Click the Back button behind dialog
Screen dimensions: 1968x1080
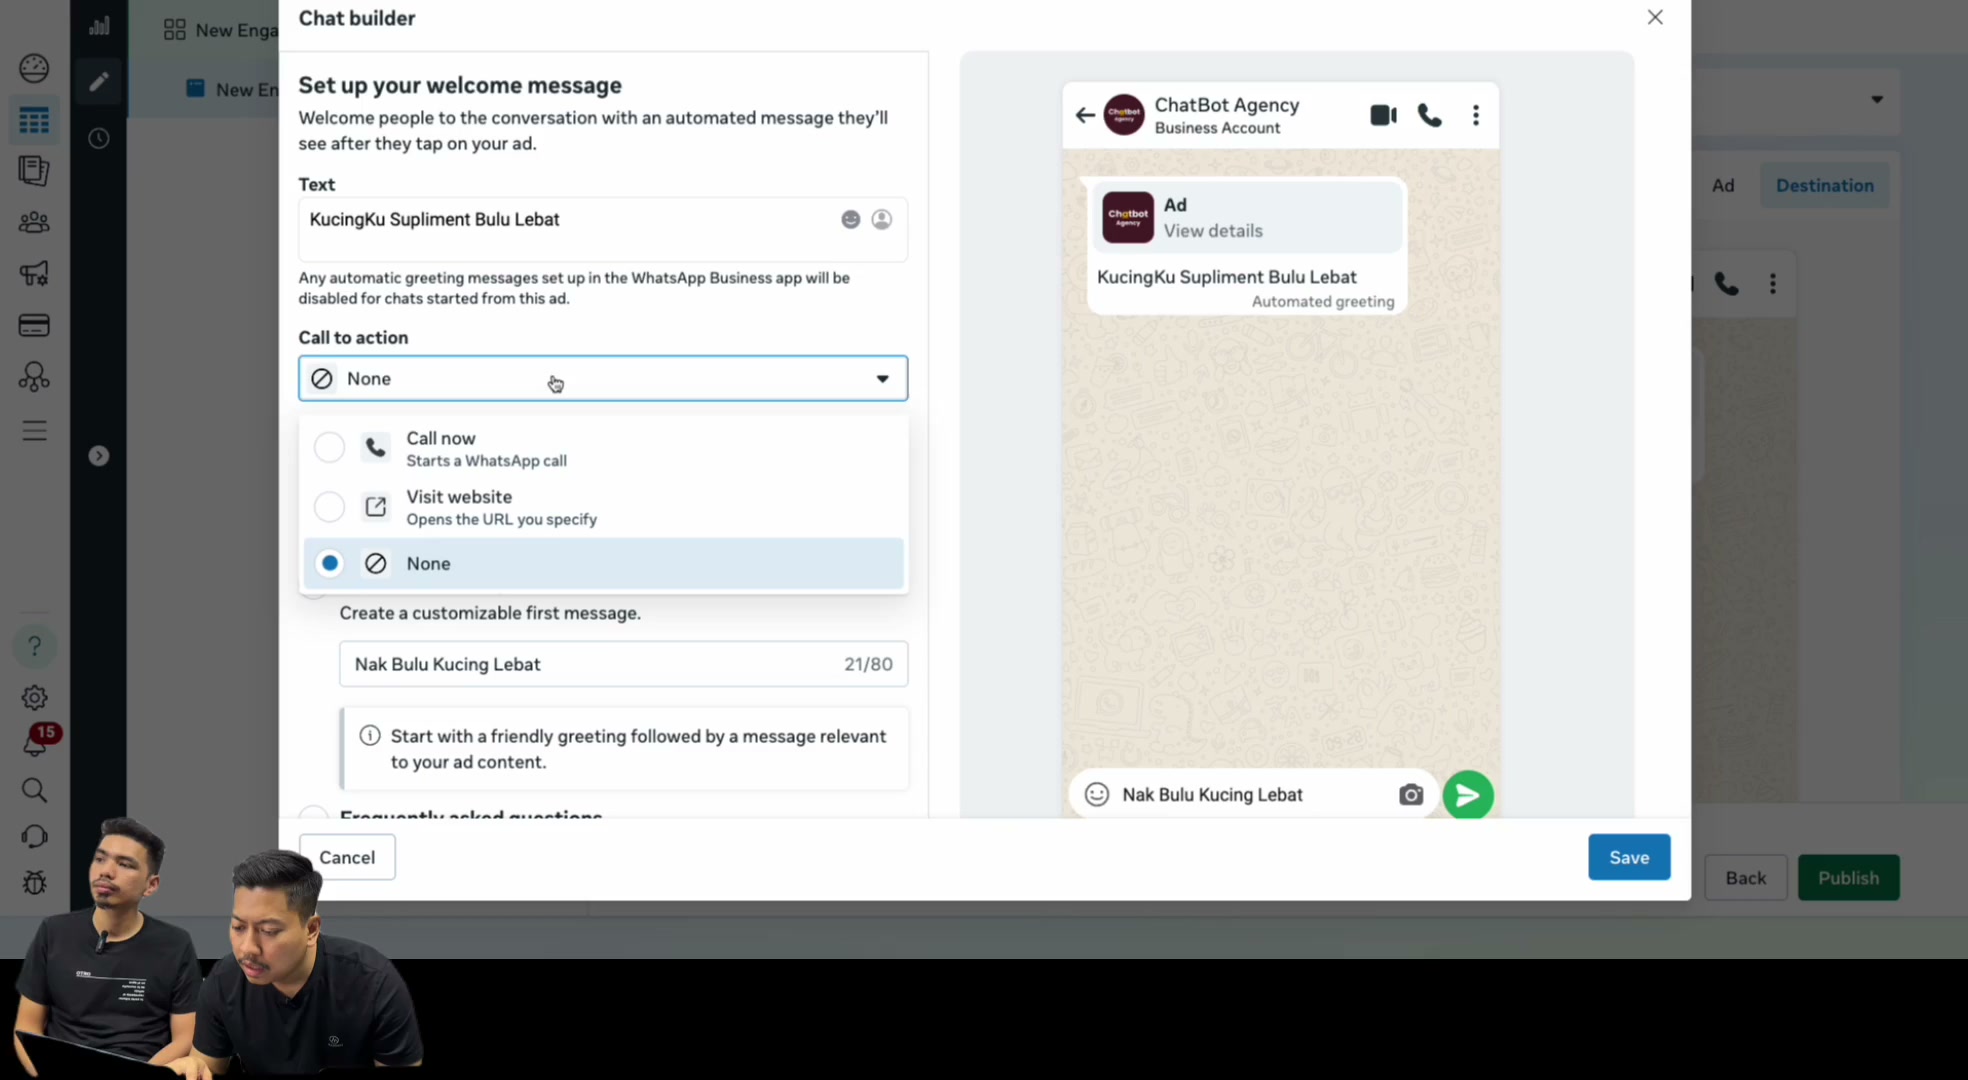(1745, 877)
